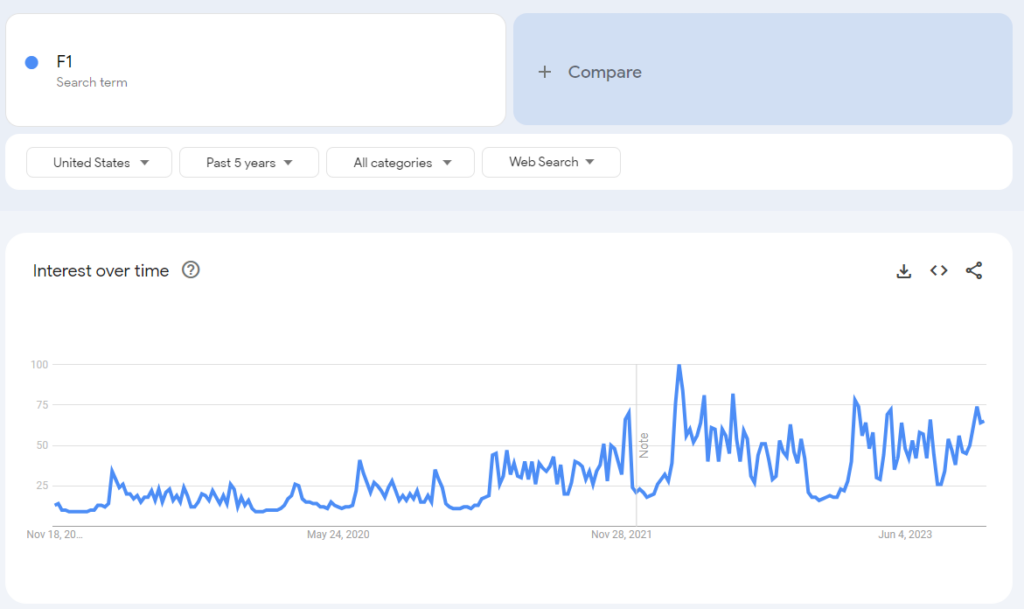Open the Interest over time help icon
The height and width of the screenshot is (609, 1024).
[x=191, y=270]
